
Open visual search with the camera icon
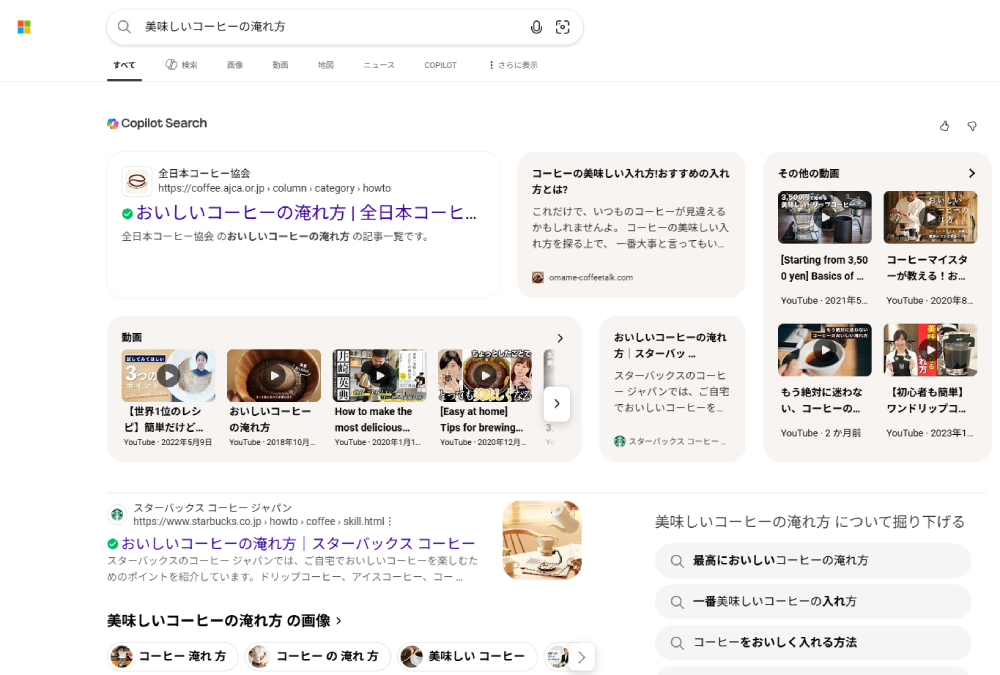pos(563,27)
